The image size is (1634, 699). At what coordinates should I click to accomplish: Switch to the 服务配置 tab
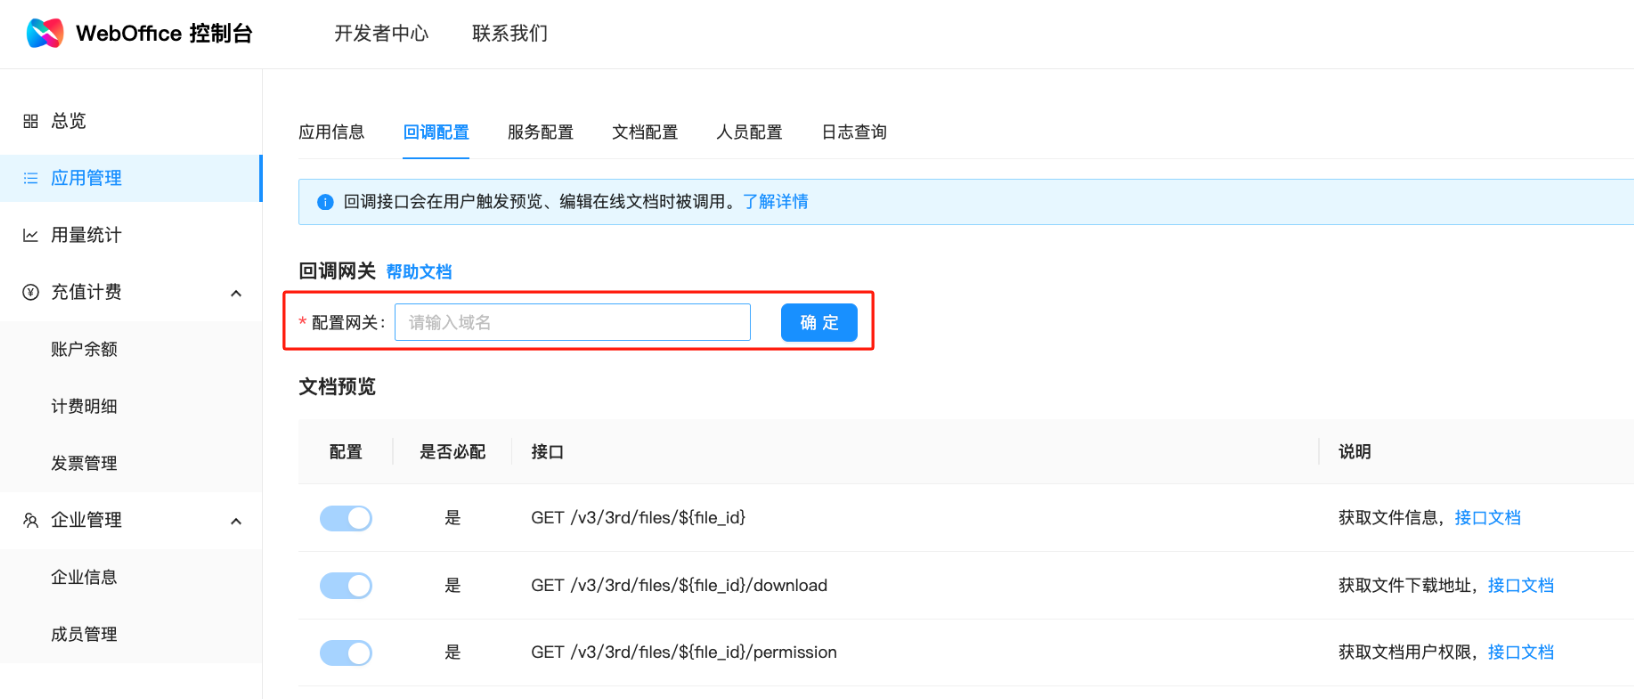[540, 132]
